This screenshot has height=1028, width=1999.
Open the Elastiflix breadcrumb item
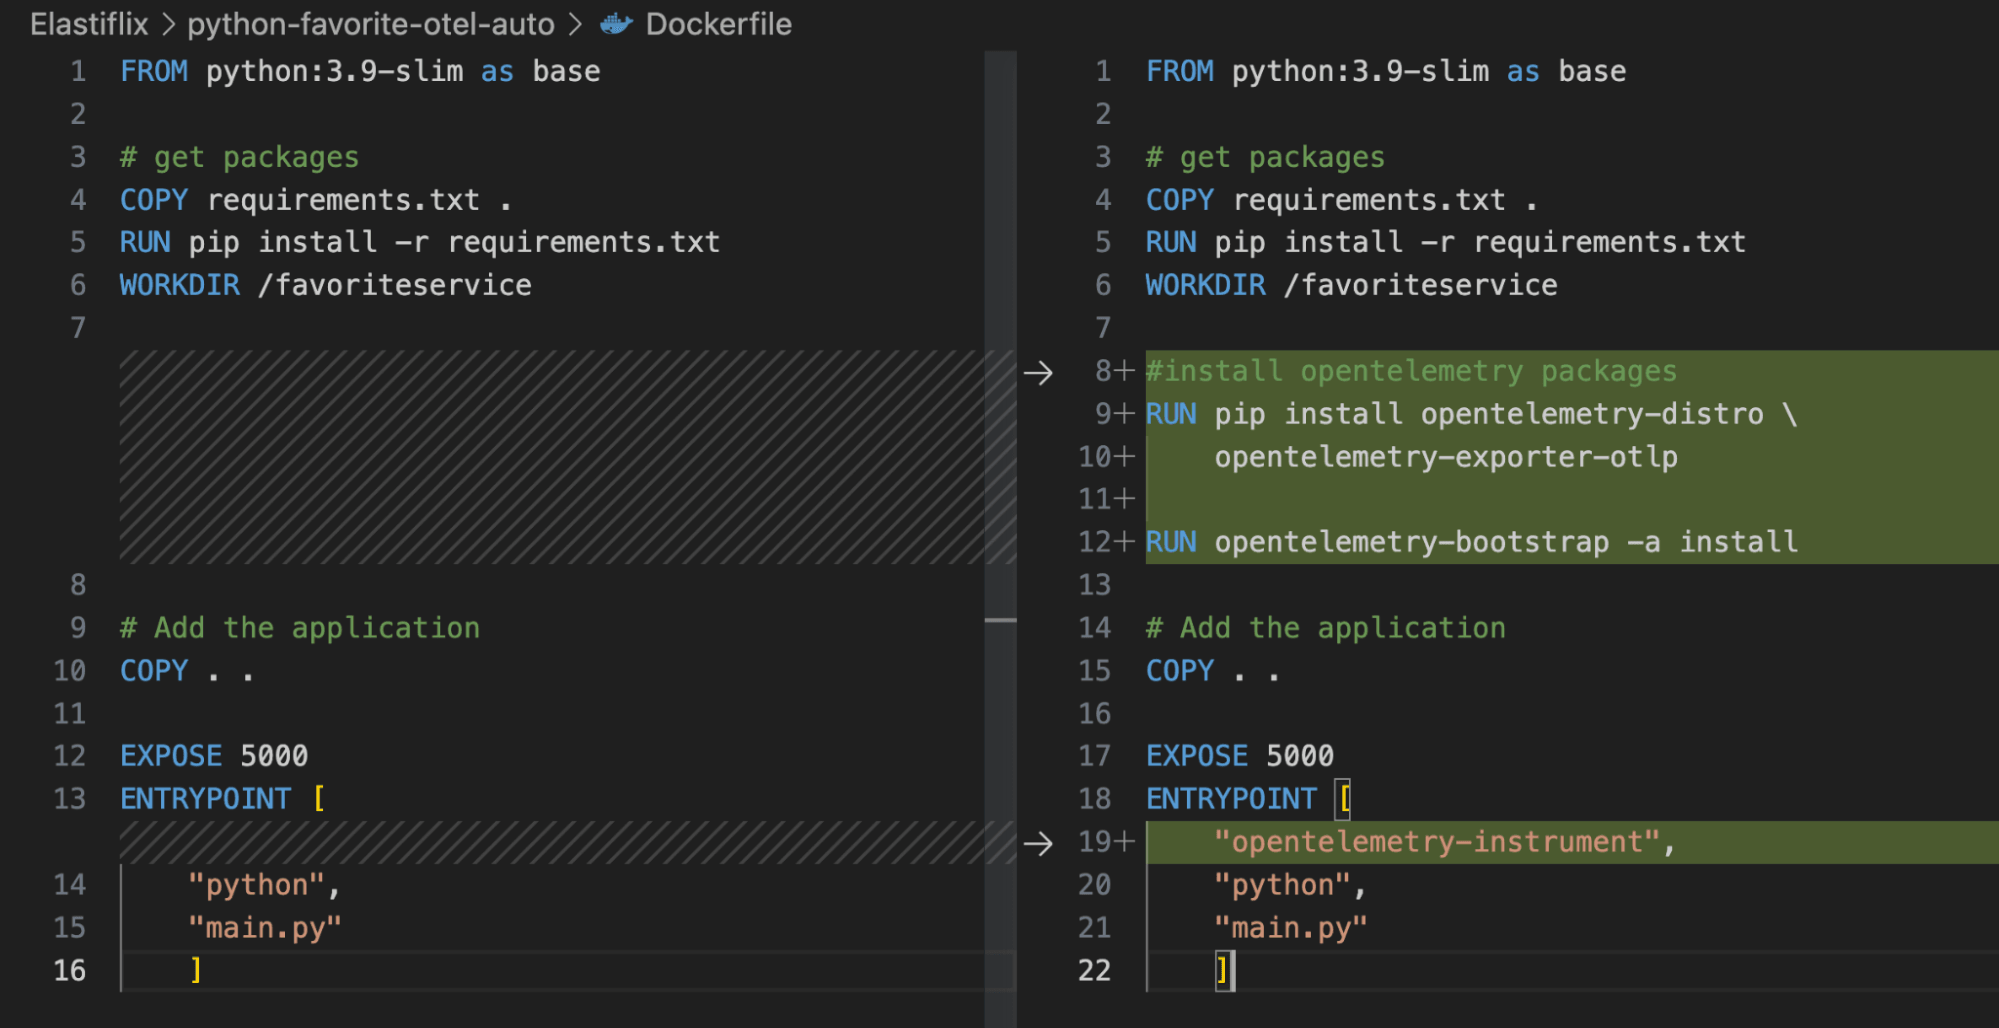coord(89,24)
